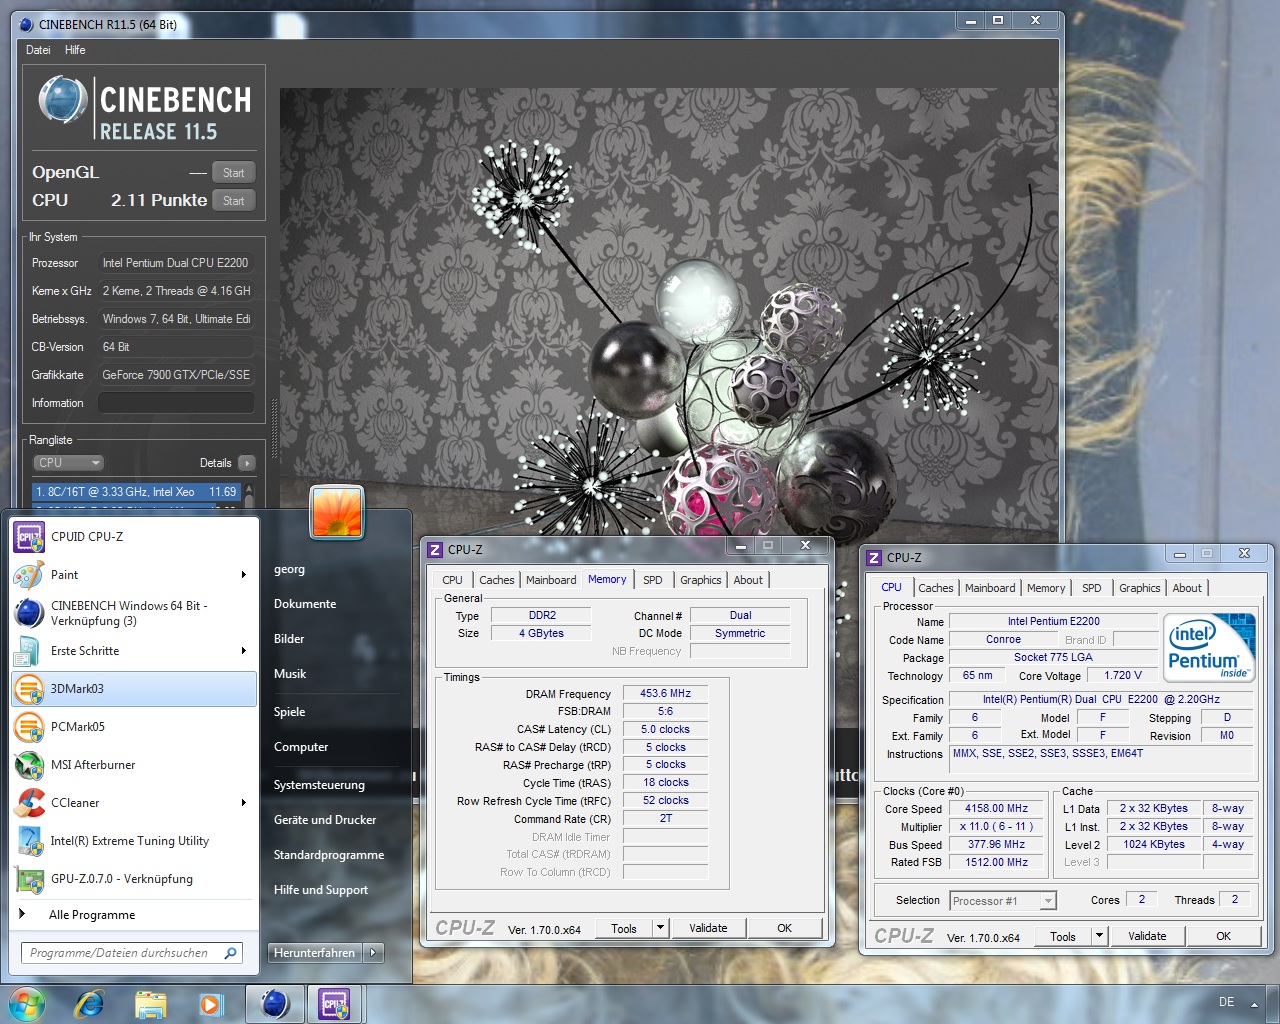Show hidden tray icons arrow
Viewport: 1280px width, 1024px height.
(x=1253, y=1004)
